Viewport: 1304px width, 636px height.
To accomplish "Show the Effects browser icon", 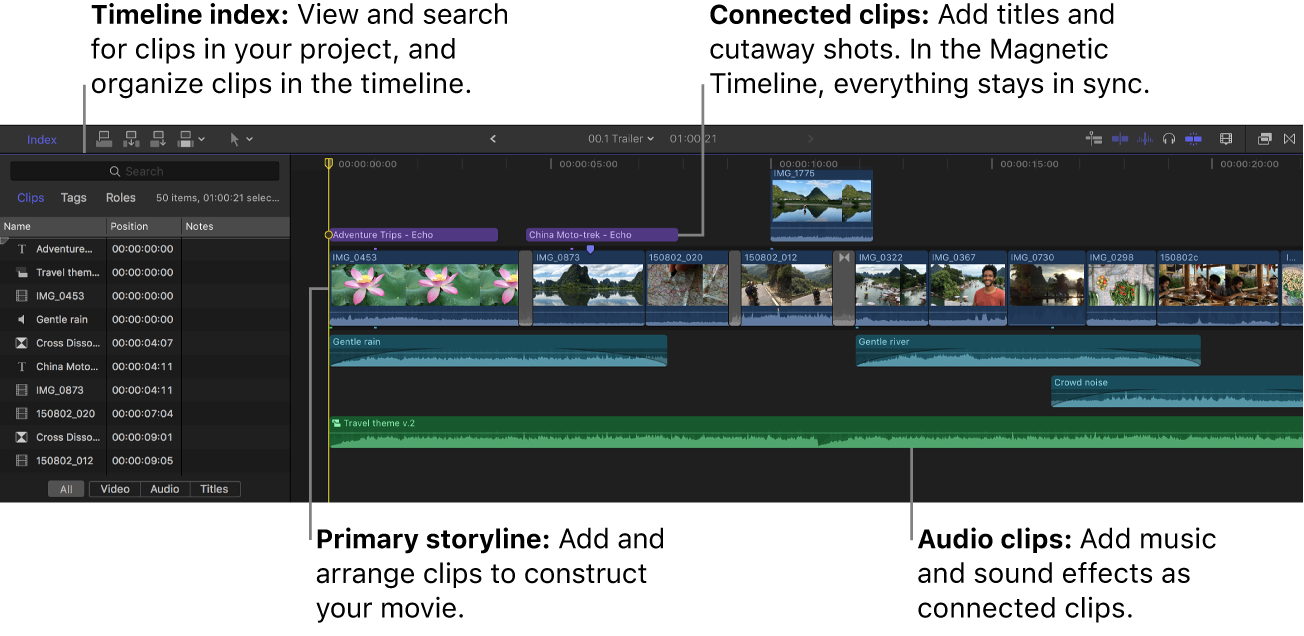I will point(1265,139).
